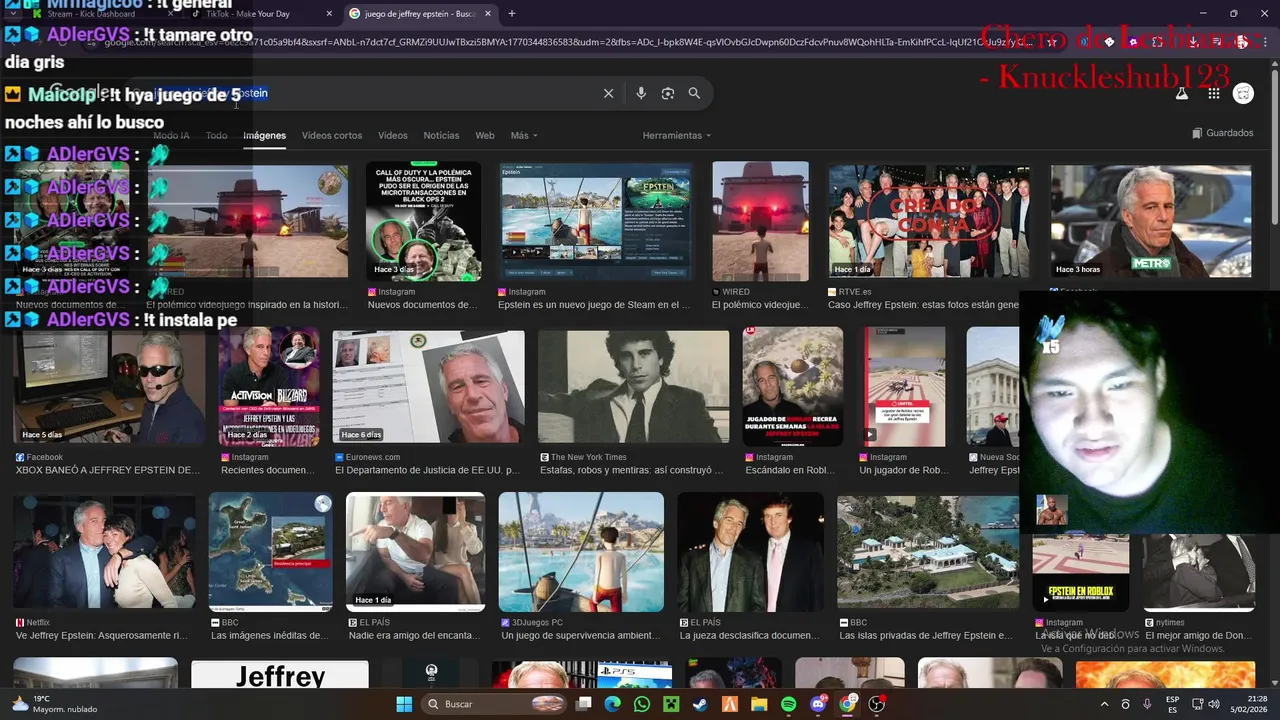The image size is (1280, 720).
Task: Open the Google account avatar menu
Action: pos(1243,93)
